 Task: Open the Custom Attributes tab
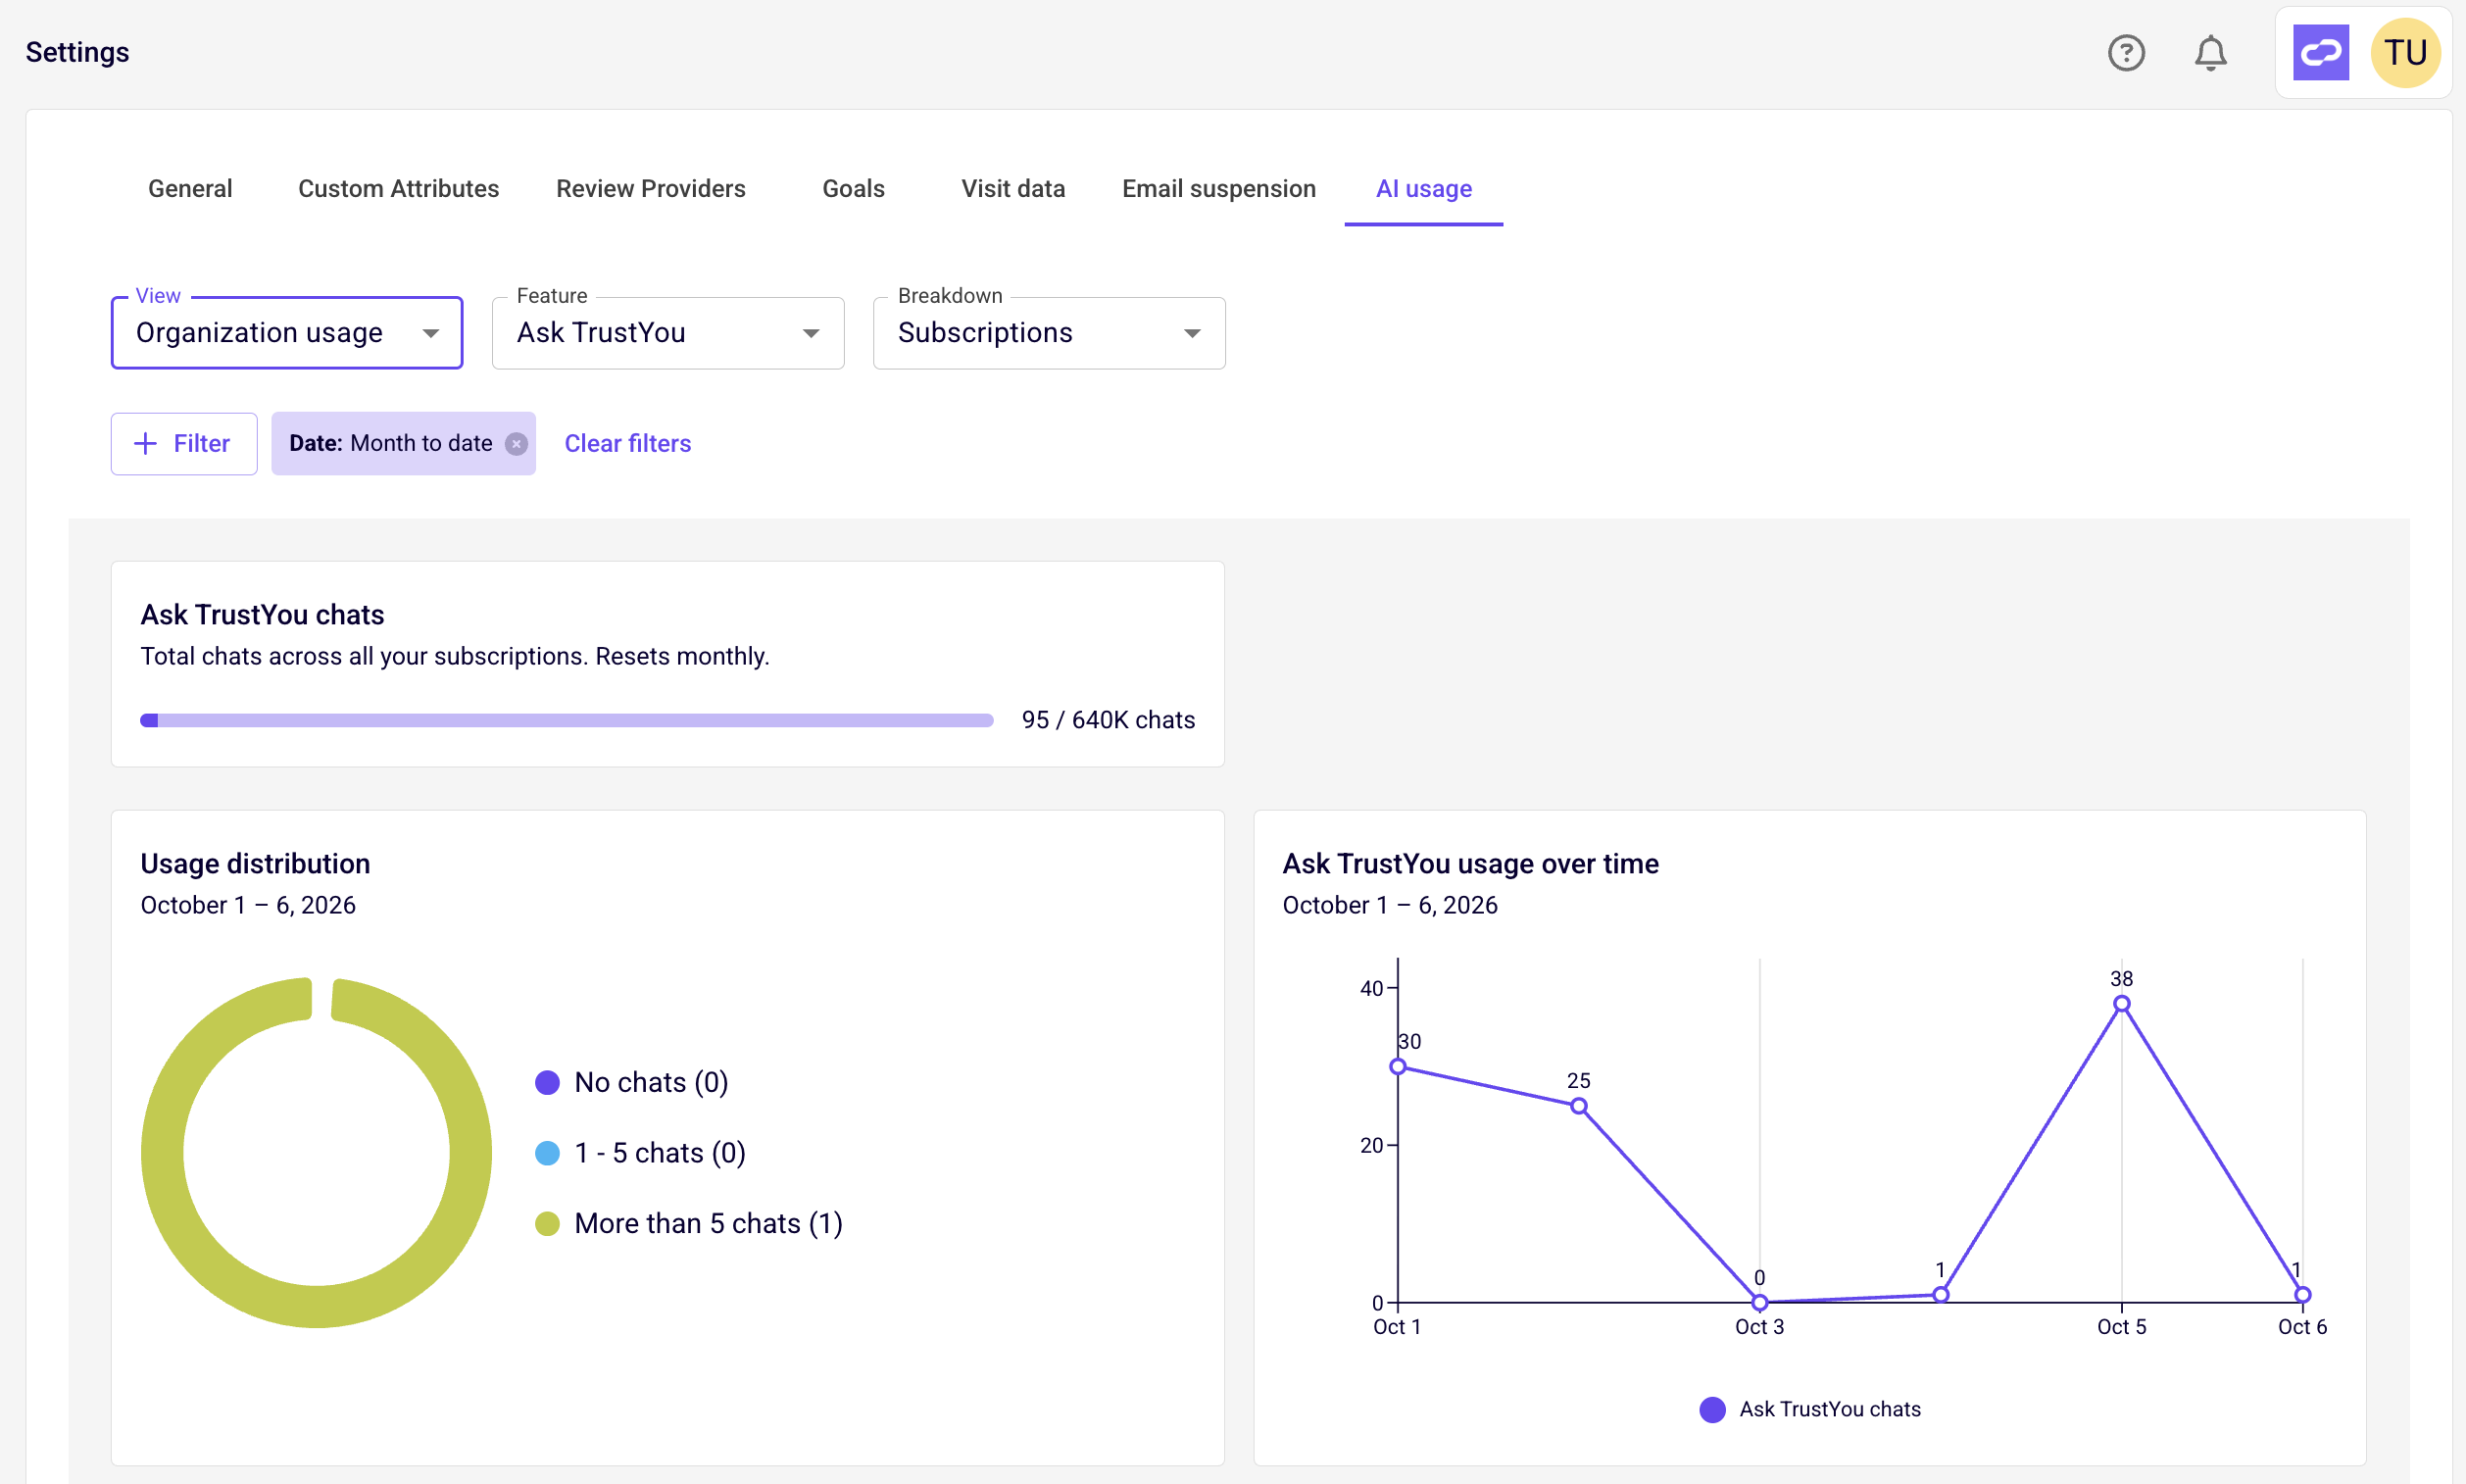coord(398,189)
